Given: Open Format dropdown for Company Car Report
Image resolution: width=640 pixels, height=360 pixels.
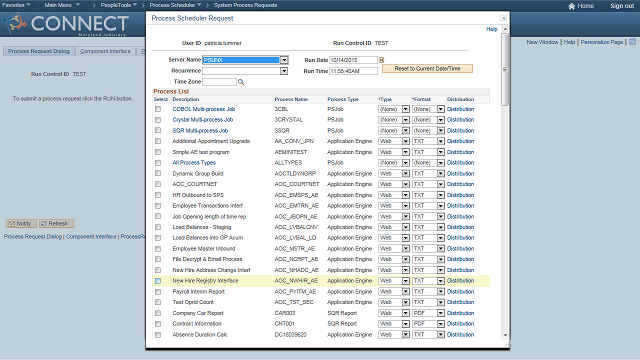Looking at the screenshot, I should tap(440, 313).
